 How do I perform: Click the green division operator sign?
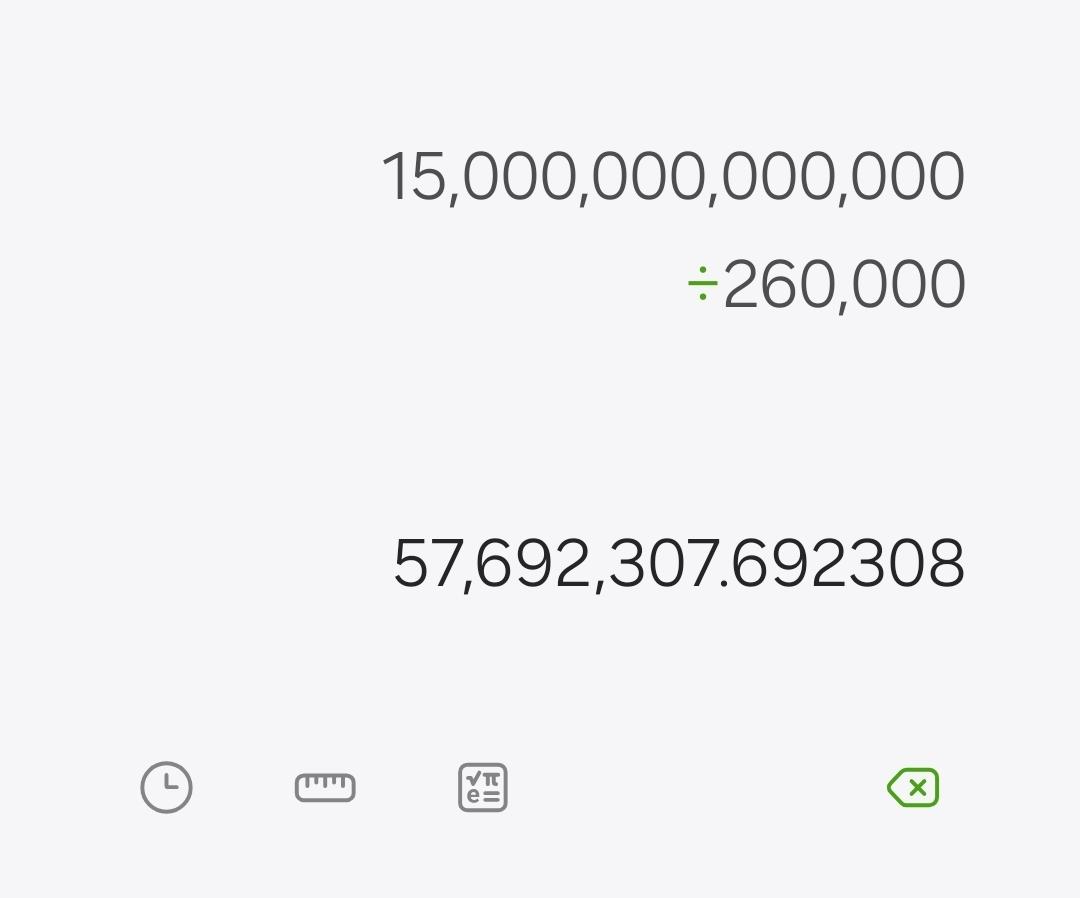[702, 285]
